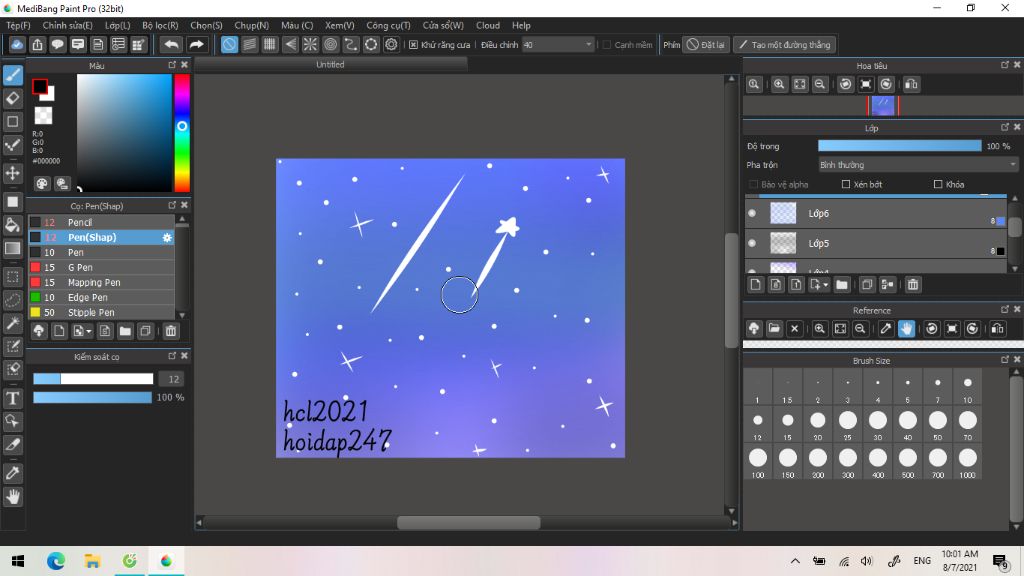Turn snap off in toolbar
The height and width of the screenshot is (576, 1024).
(229, 44)
